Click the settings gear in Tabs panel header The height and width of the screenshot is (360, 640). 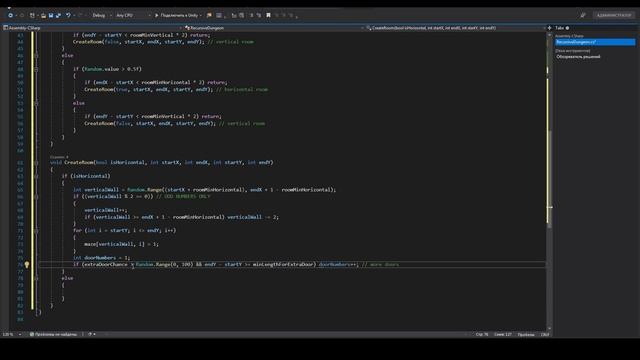567,28
